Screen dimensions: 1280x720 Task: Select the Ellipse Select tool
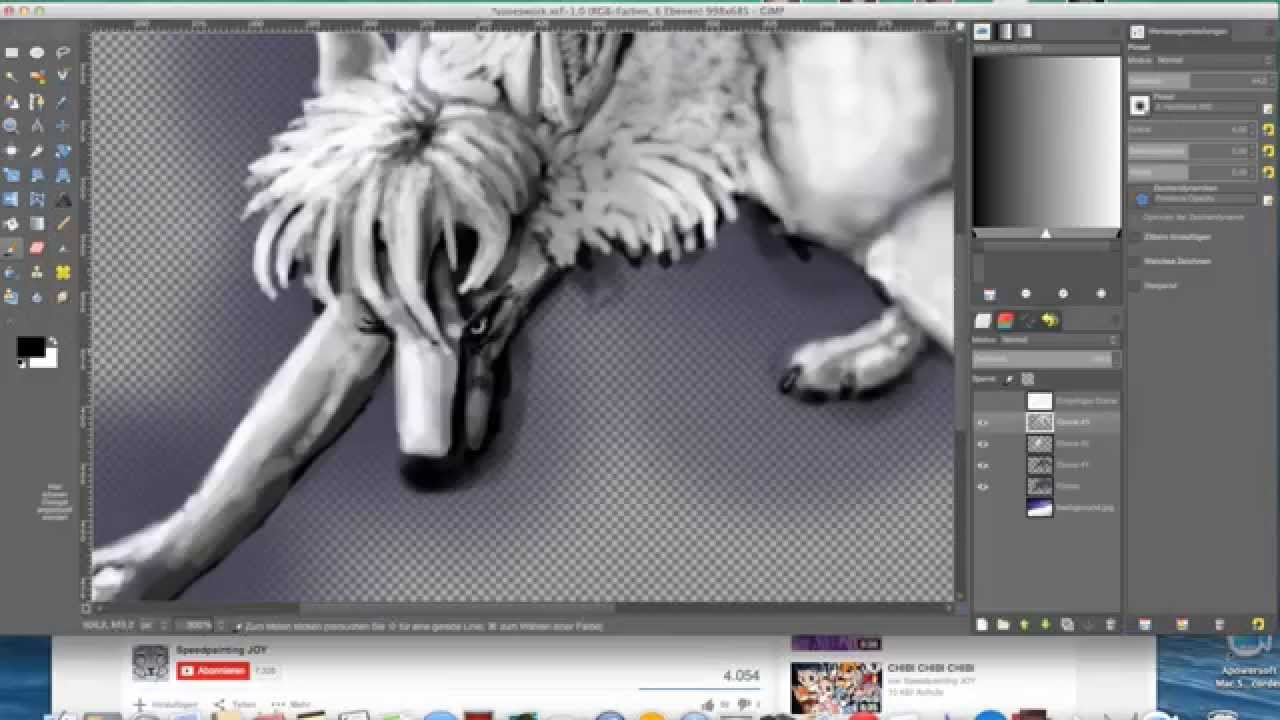click(37, 53)
